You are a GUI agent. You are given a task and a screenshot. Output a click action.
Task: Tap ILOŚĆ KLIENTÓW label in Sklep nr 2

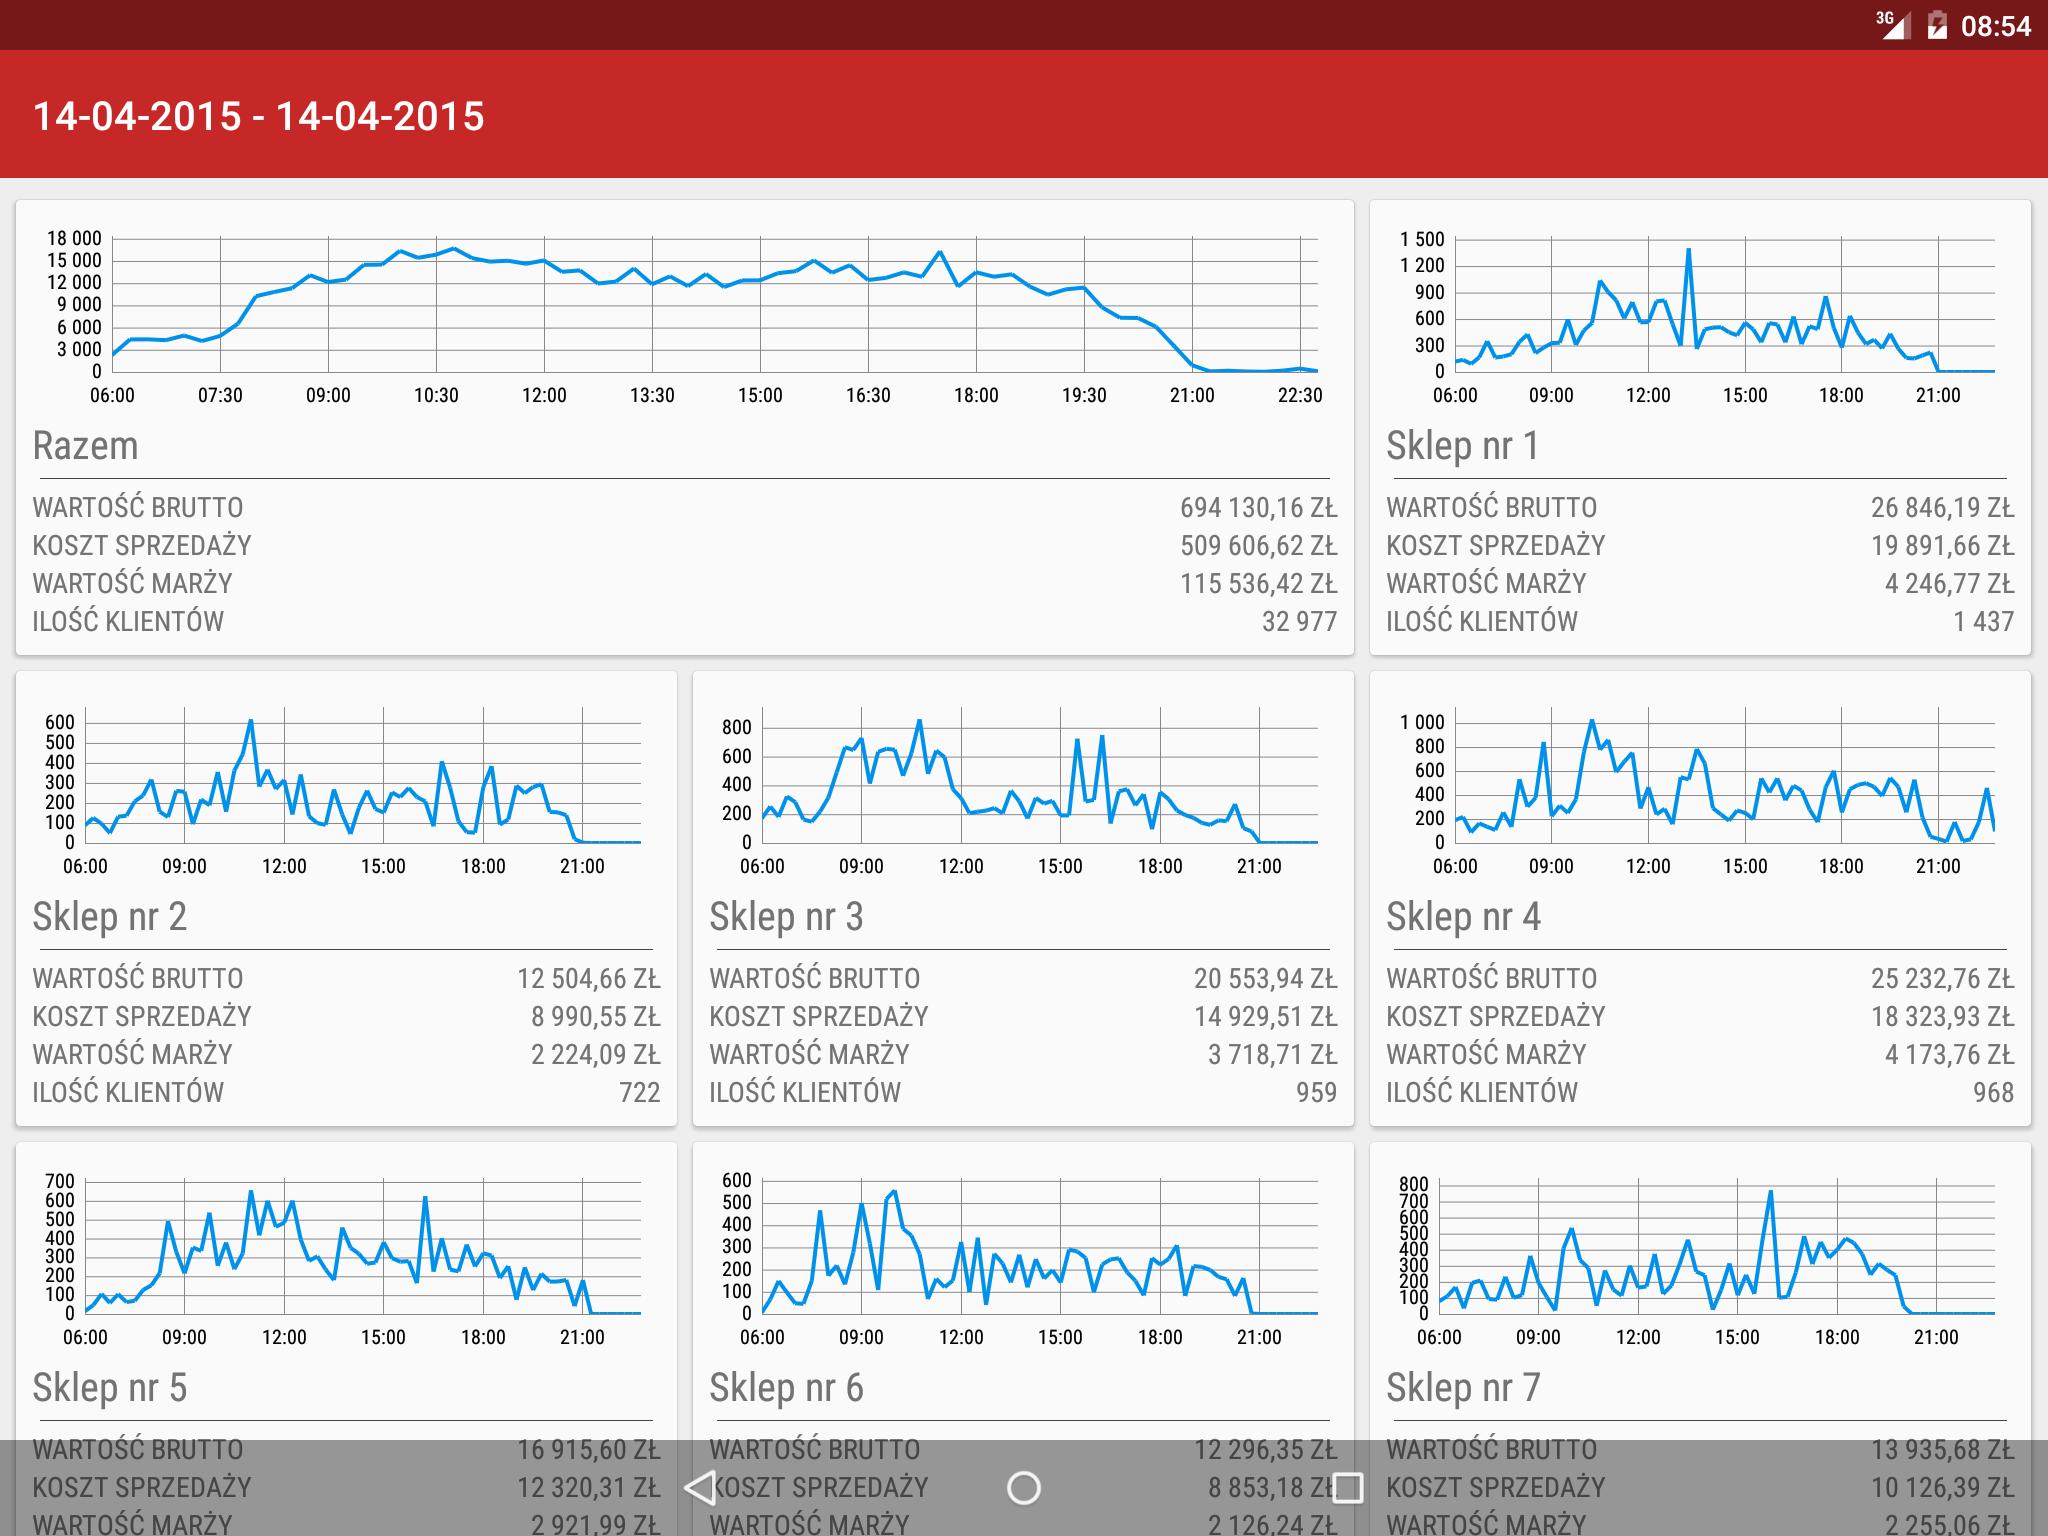[128, 1092]
